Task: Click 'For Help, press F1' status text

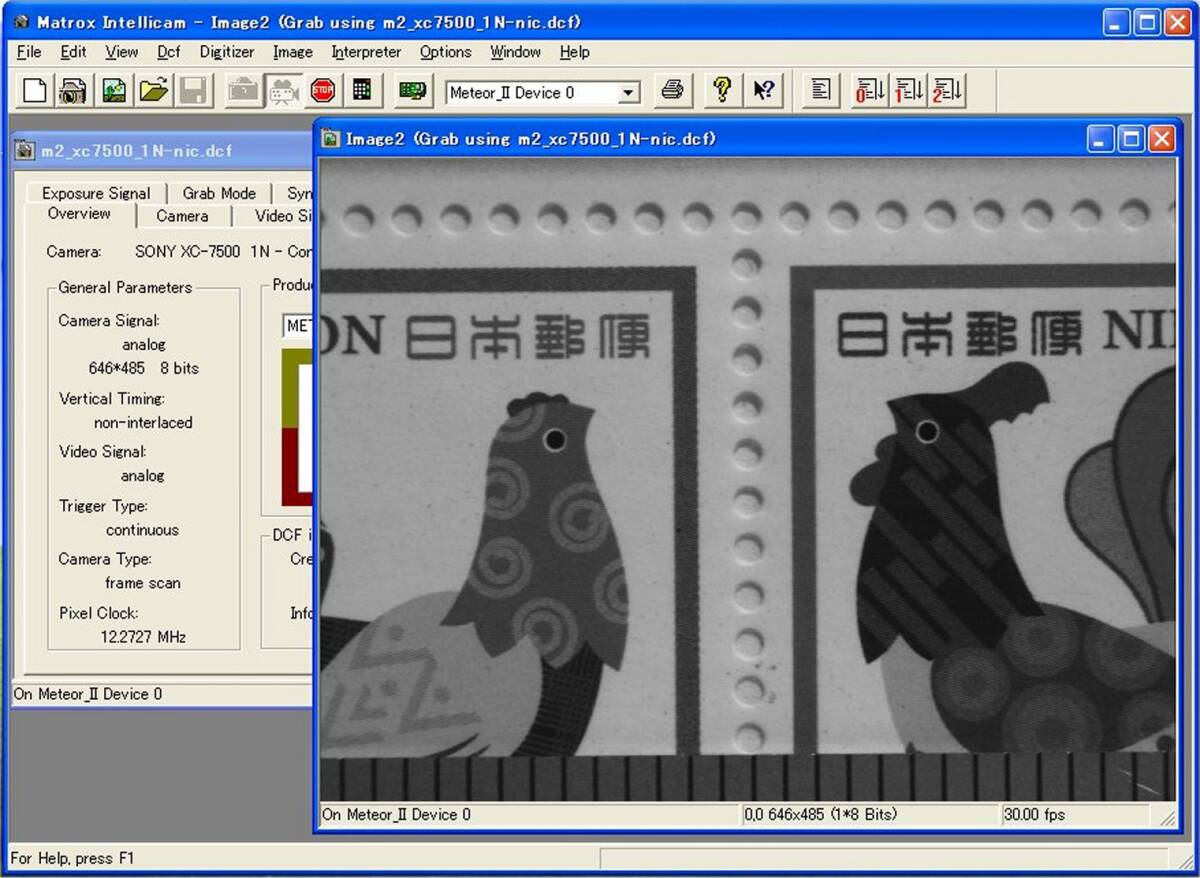Action: (x=72, y=858)
